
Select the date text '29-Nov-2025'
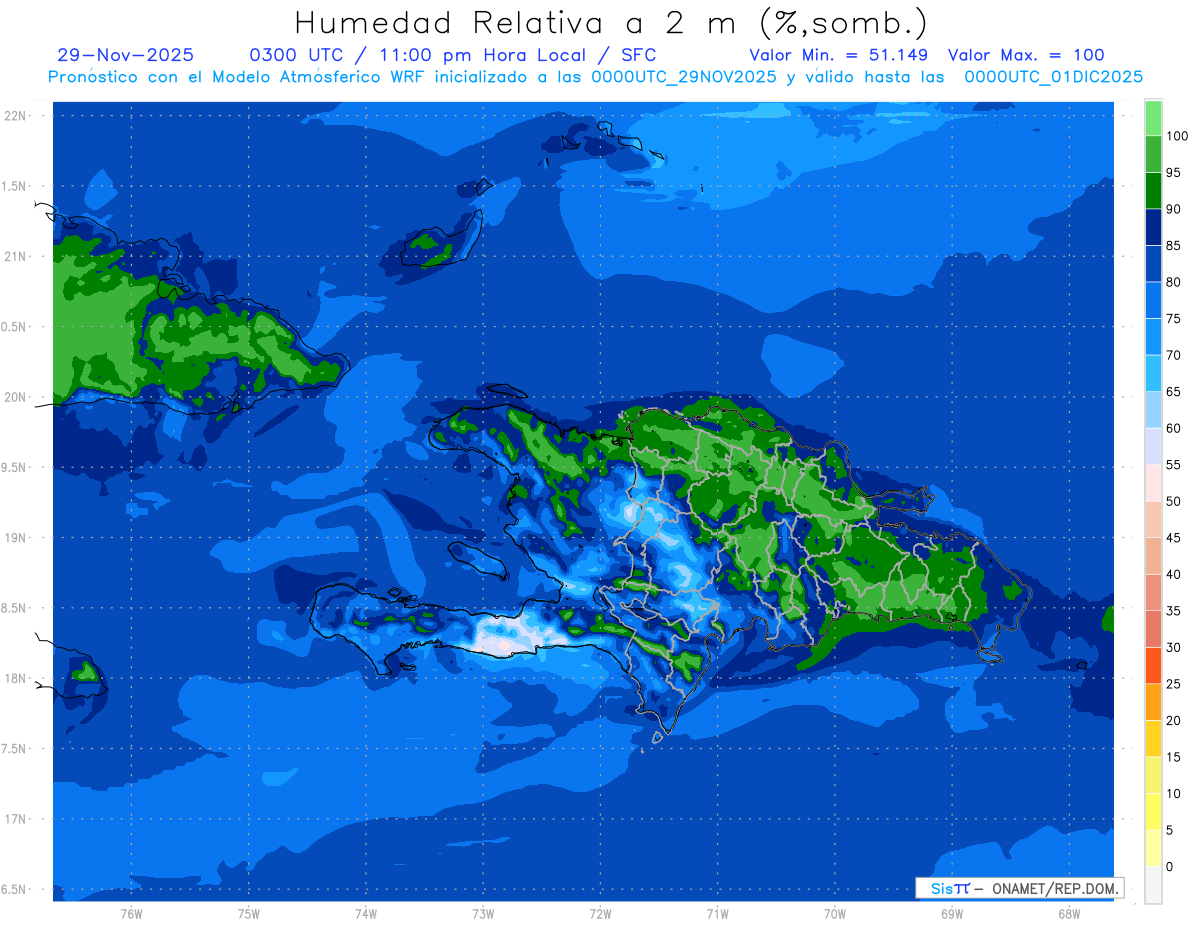(x=126, y=55)
